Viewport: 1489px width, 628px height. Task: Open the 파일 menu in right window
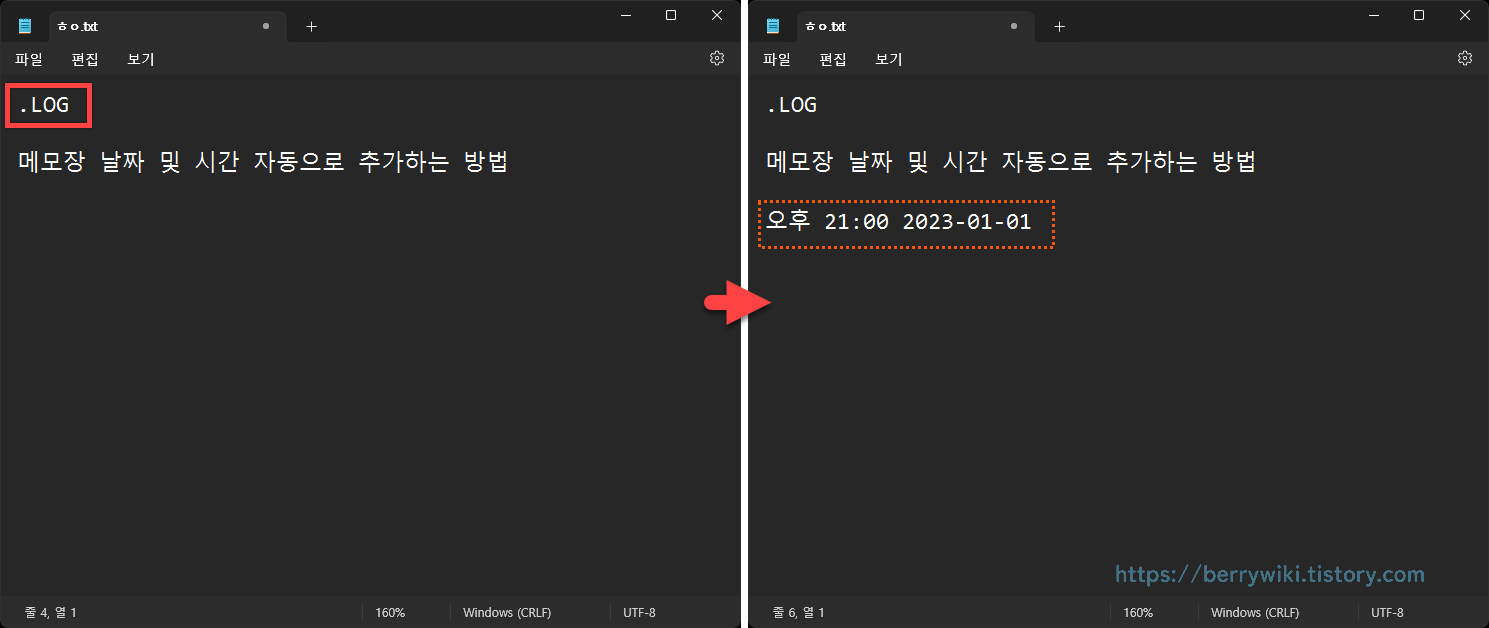coord(777,59)
